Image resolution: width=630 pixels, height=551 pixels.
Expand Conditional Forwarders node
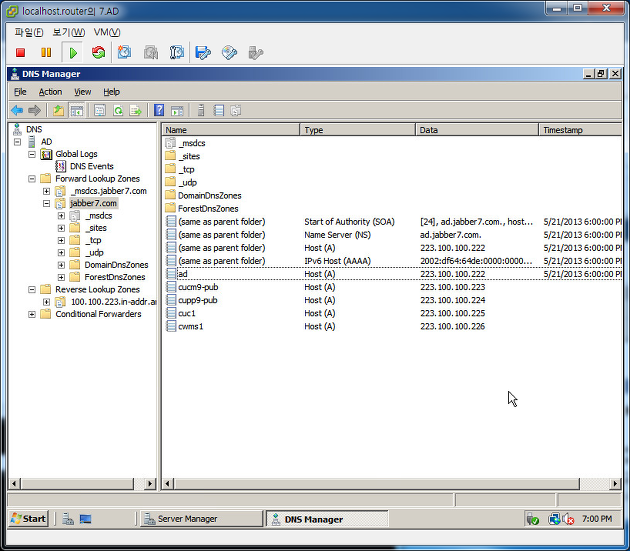(x=32, y=314)
